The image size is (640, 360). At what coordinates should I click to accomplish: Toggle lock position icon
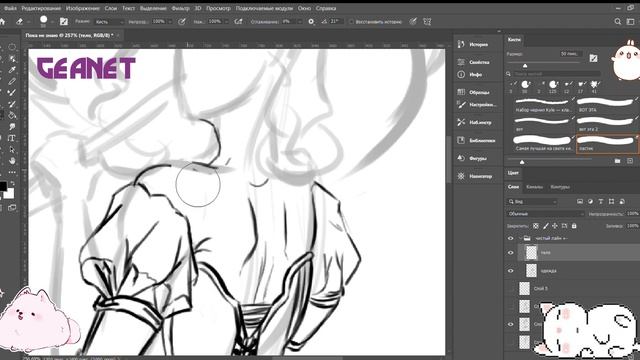[x=555, y=226]
